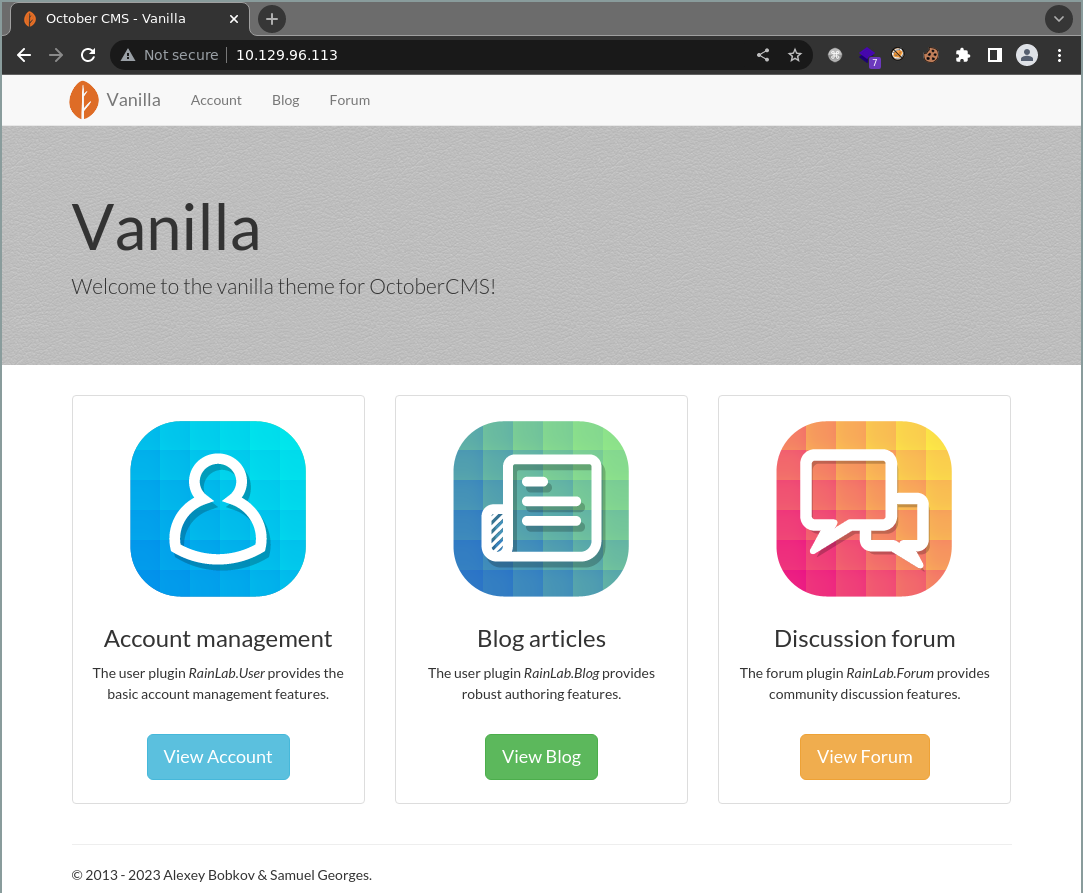Expand the tab search chevron
This screenshot has height=893, width=1083.
[1059, 19]
